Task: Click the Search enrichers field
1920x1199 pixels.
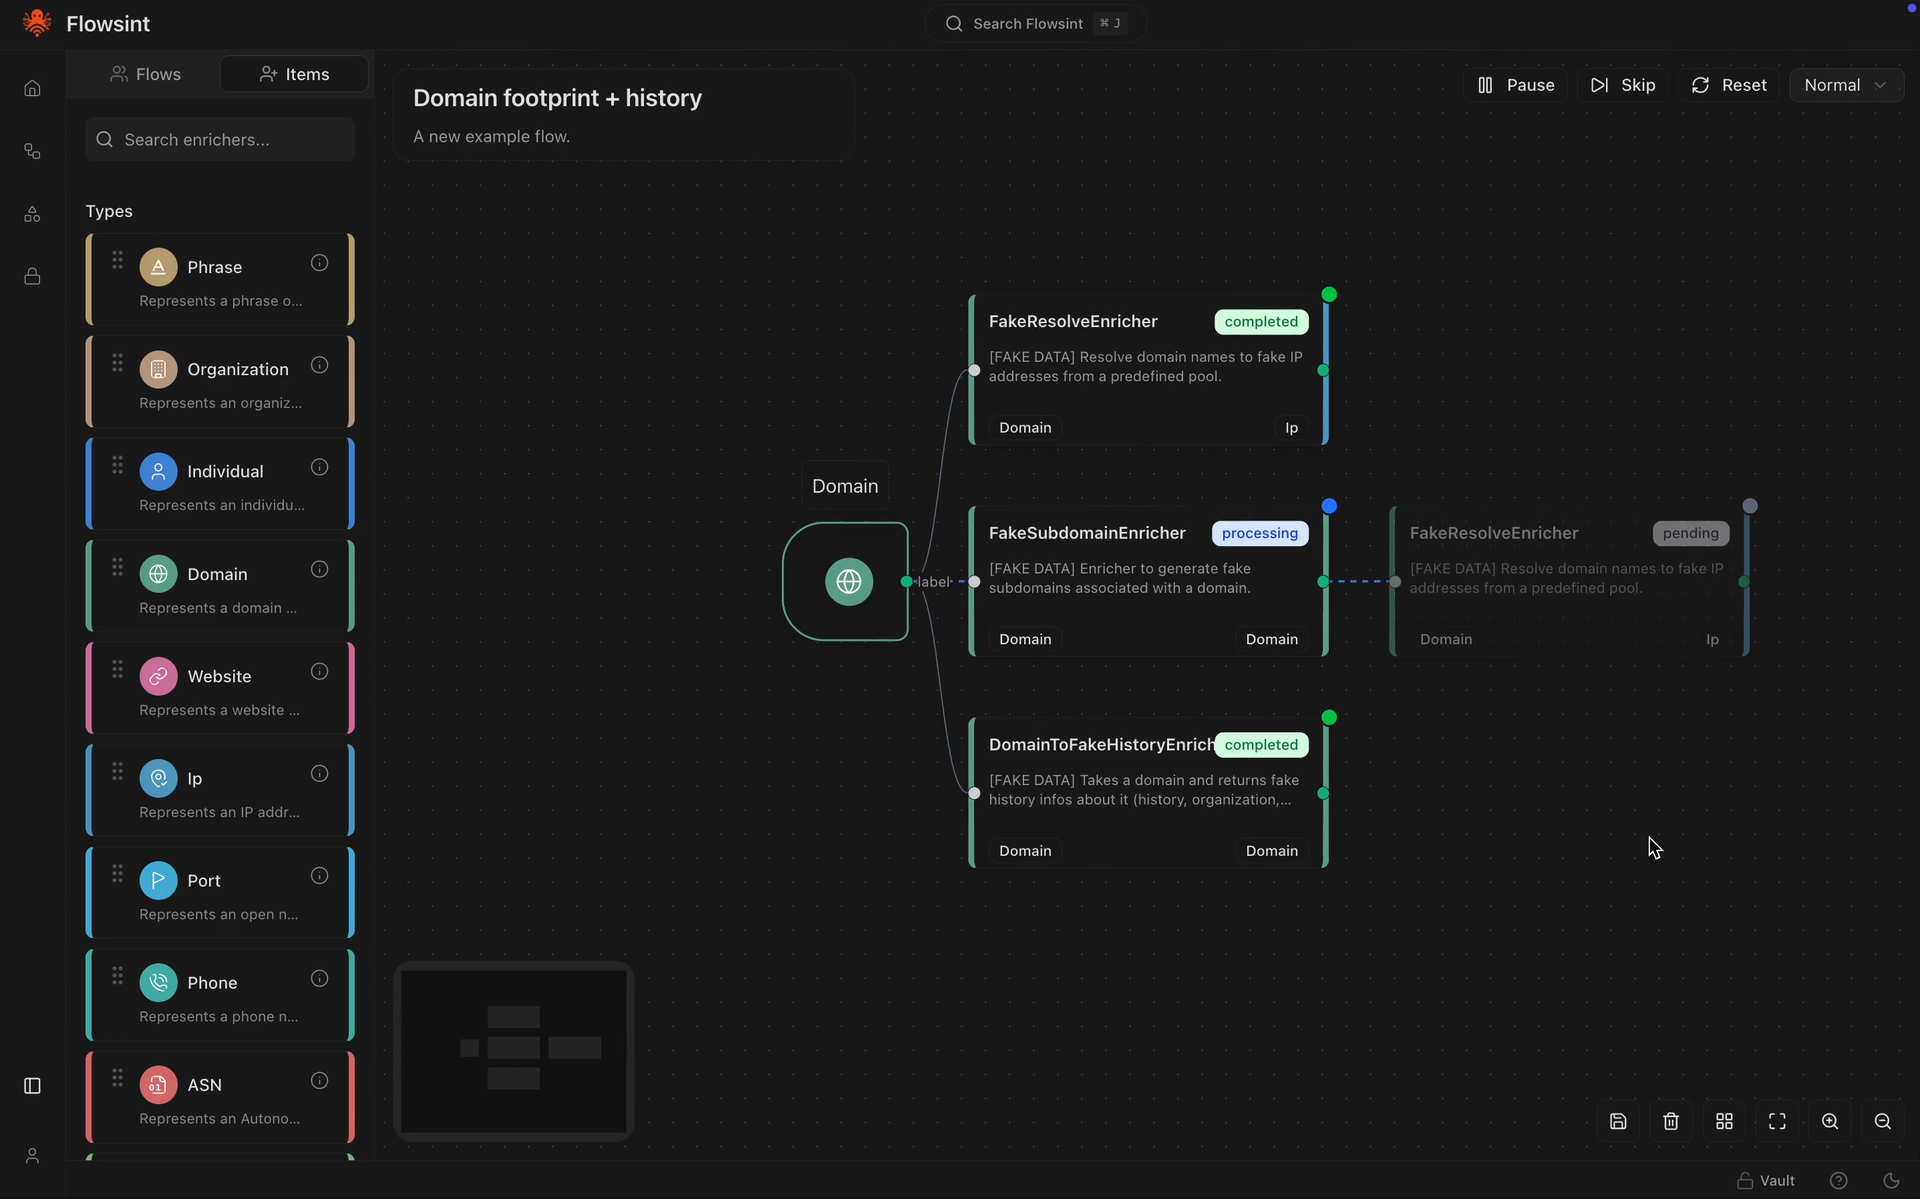Action: click(220, 139)
